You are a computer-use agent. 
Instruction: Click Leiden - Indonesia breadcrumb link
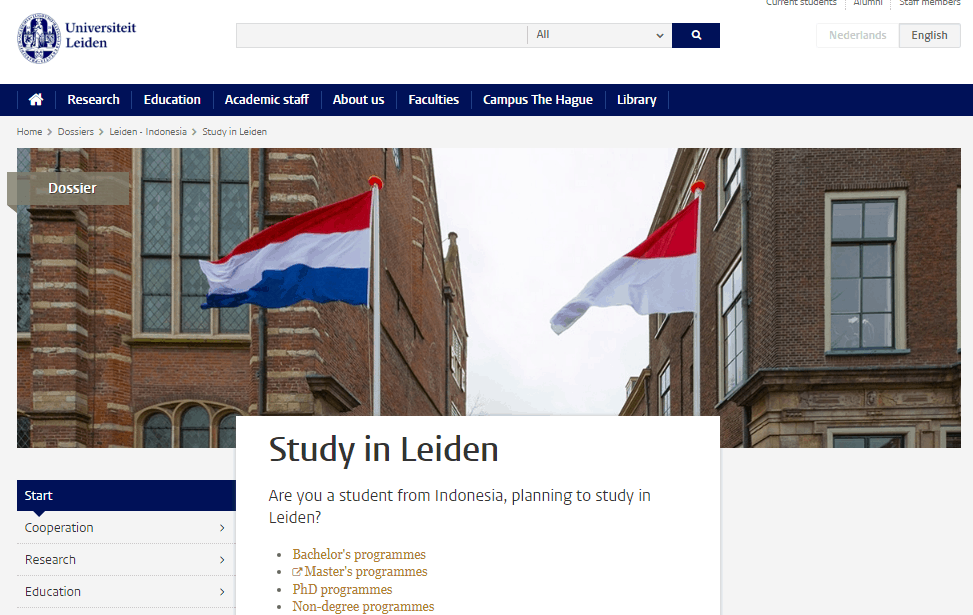[x=148, y=132]
